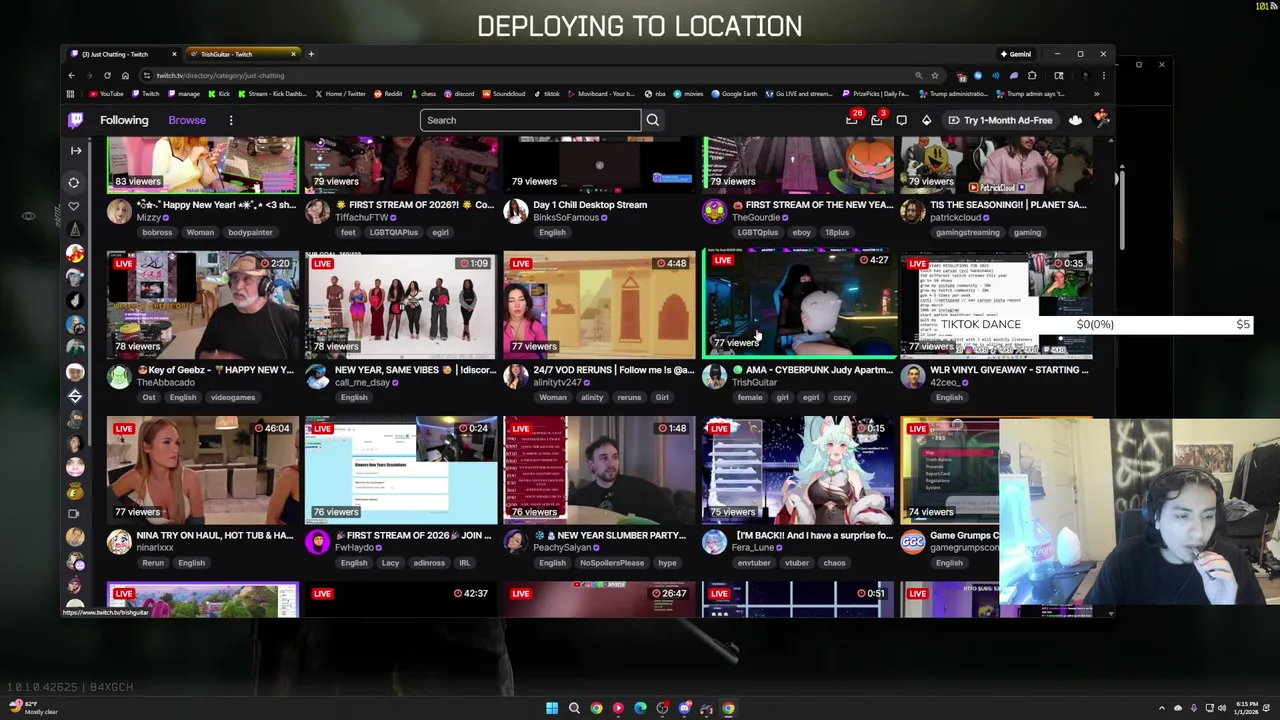The height and width of the screenshot is (720, 1280).
Task: Show hidden system tray icons chevron
Action: tap(1162, 708)
